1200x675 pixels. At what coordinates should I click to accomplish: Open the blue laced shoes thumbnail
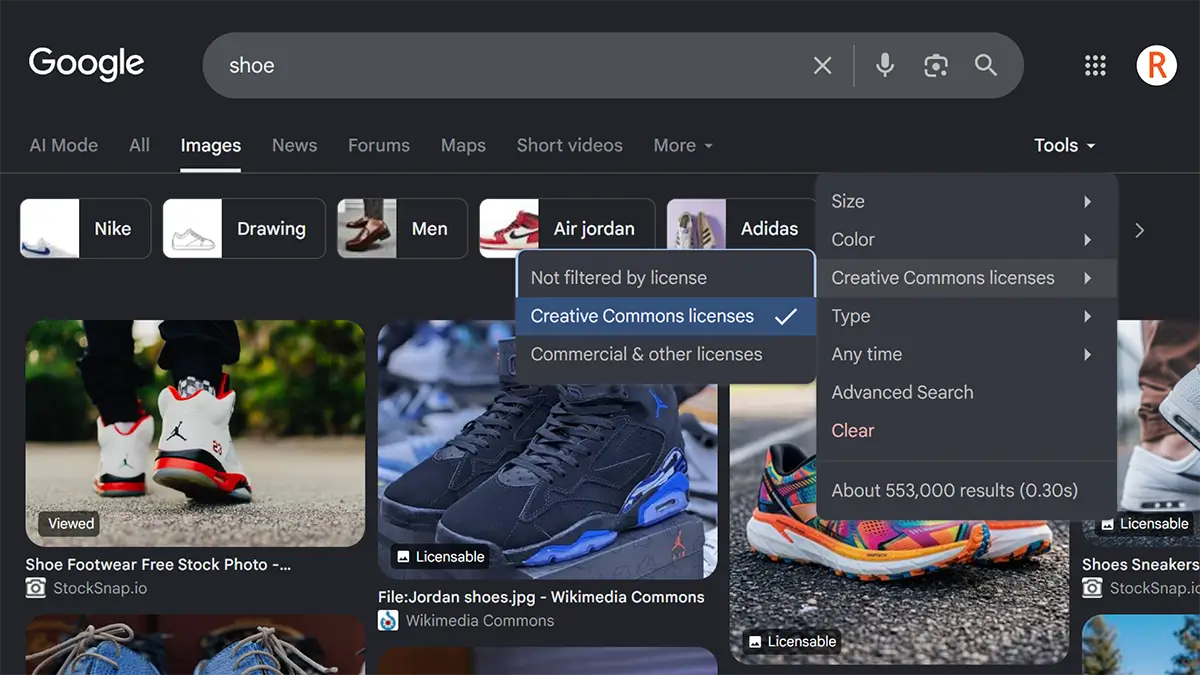195,645
